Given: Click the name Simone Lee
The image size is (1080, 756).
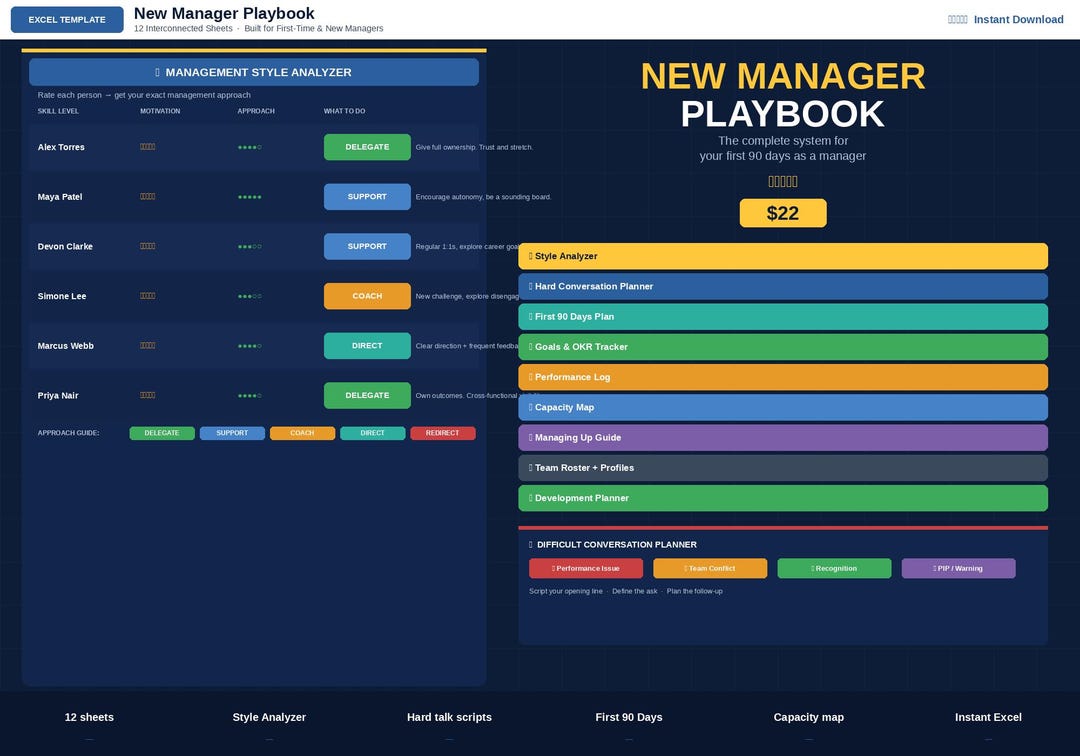Looking at the screenshot, I should (x=62, y=296).
